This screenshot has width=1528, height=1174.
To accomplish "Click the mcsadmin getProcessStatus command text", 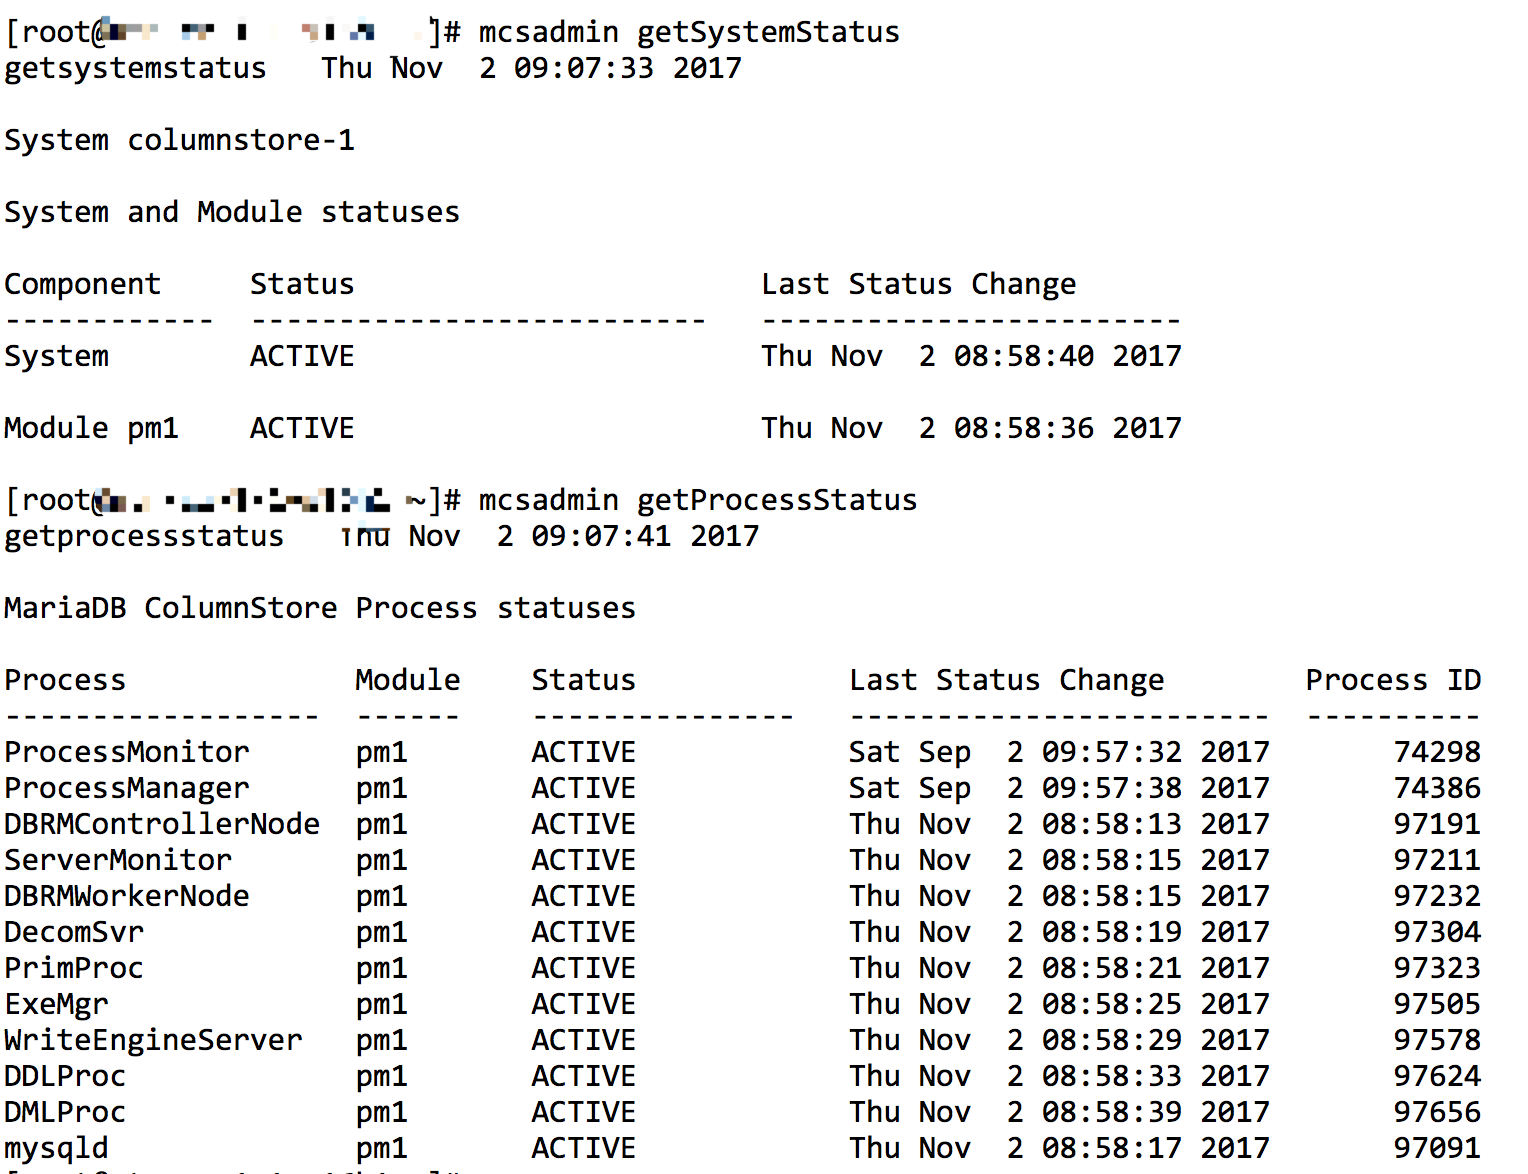I will tap(697, 500).
